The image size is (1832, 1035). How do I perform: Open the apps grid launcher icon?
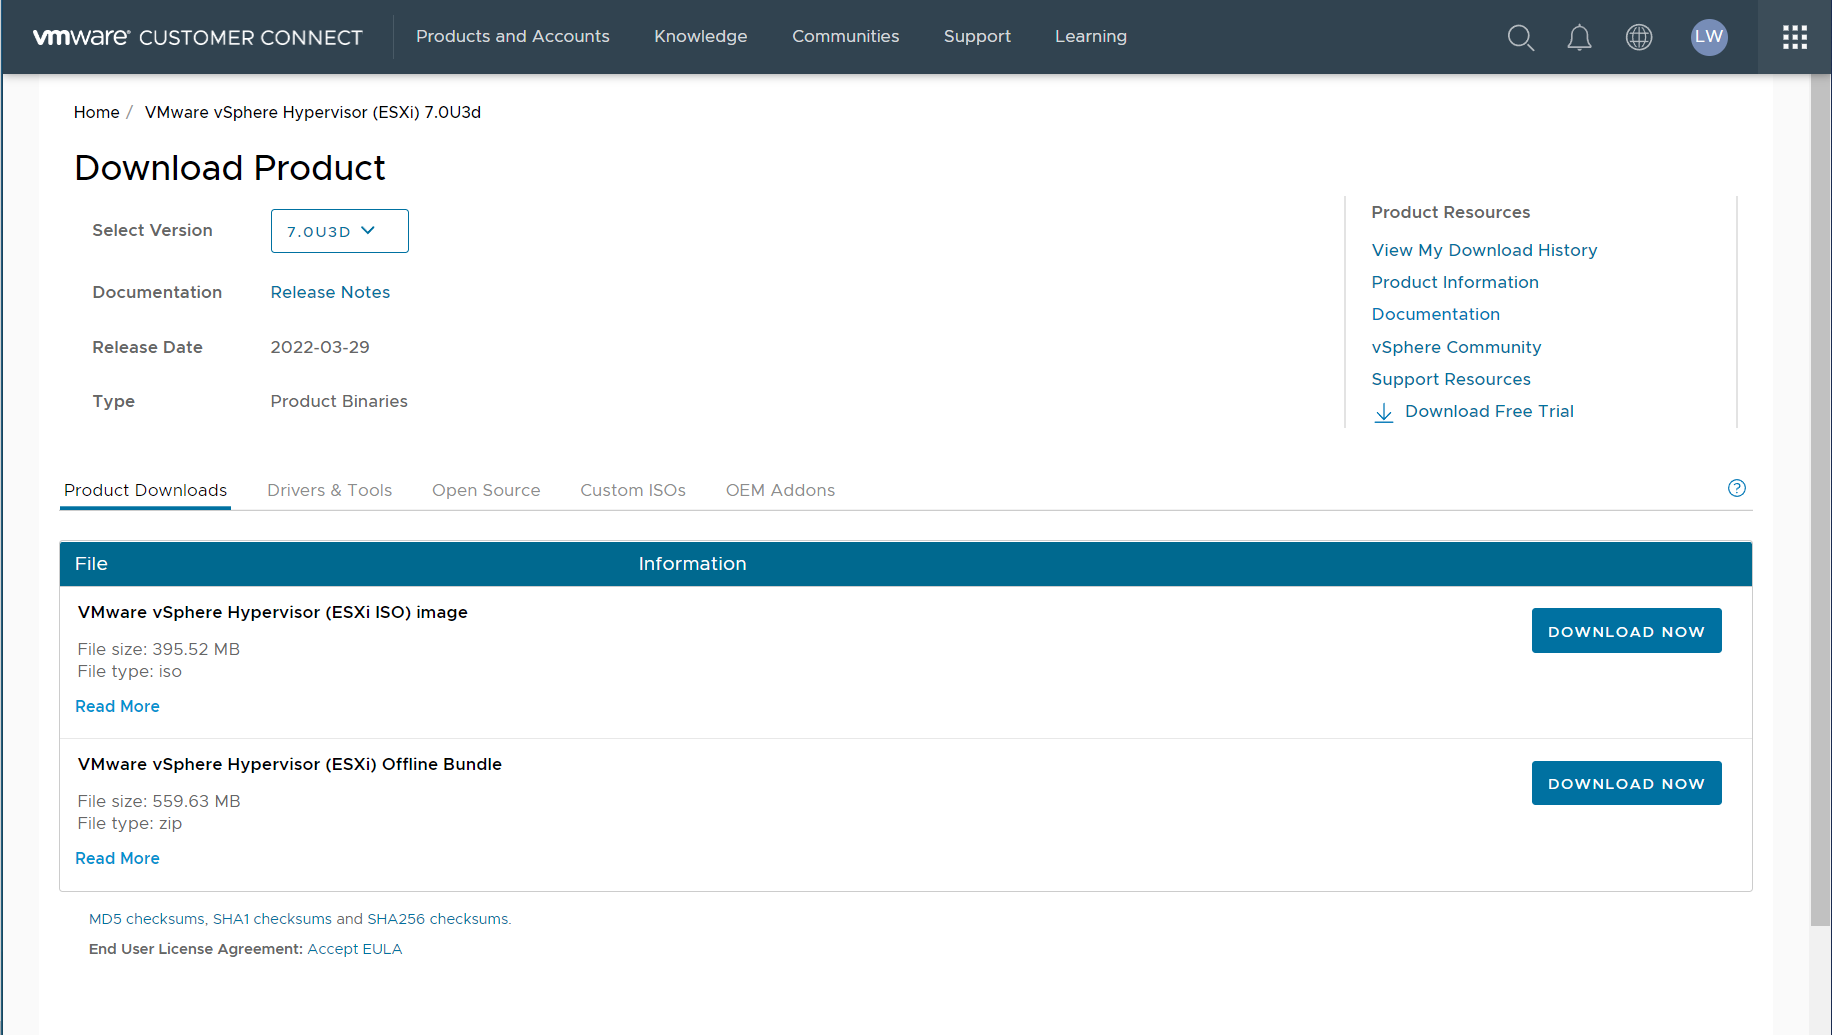point(1794,37)
